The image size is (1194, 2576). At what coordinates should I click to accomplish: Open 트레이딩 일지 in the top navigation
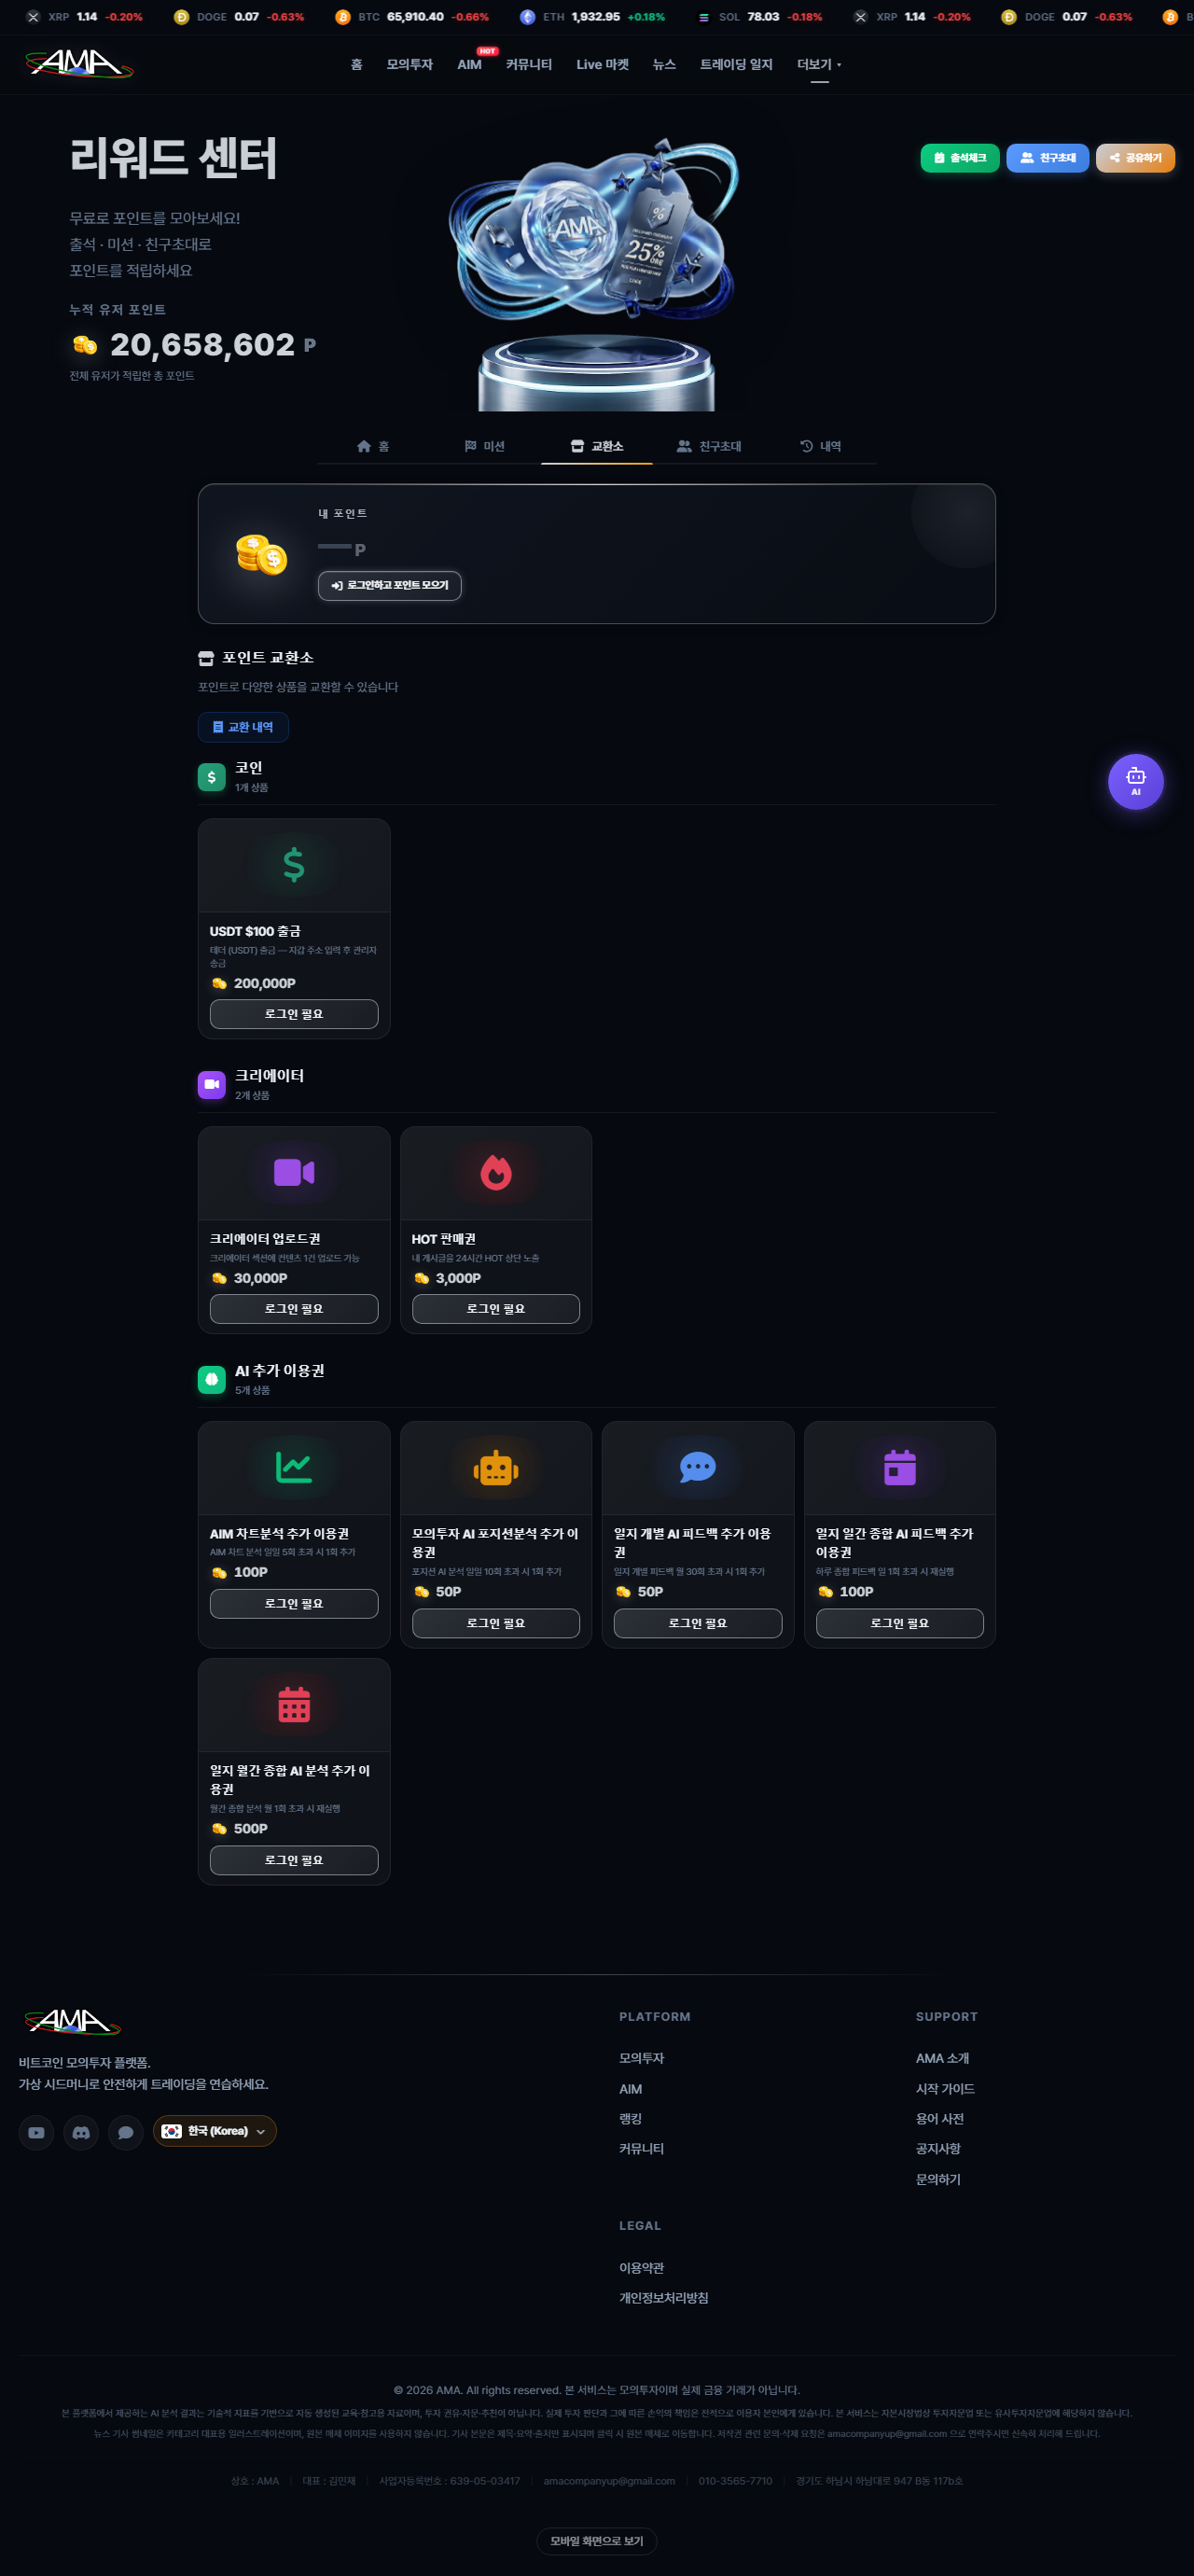[736, 64]
